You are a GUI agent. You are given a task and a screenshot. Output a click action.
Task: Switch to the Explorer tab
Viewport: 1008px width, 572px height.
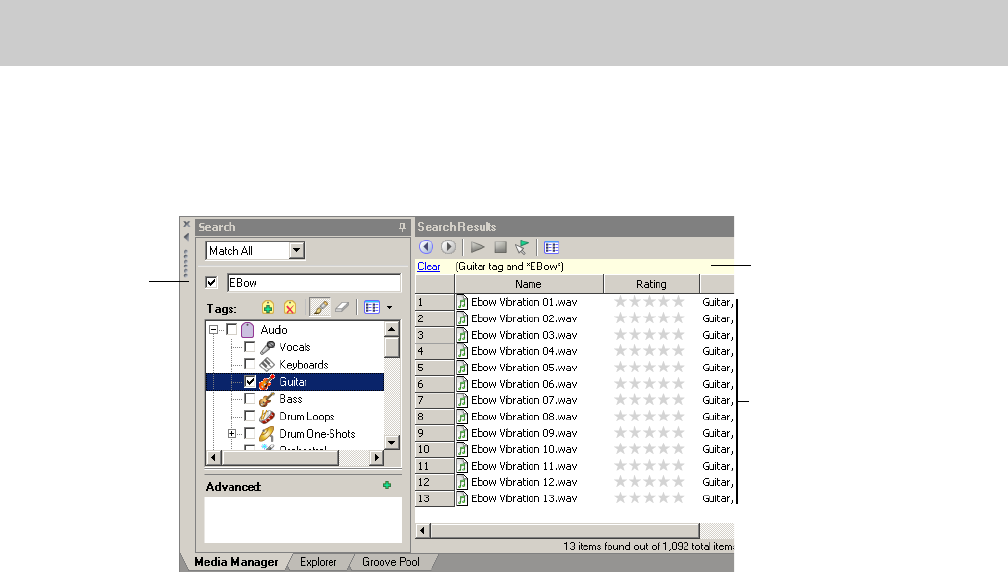point(318,562)
